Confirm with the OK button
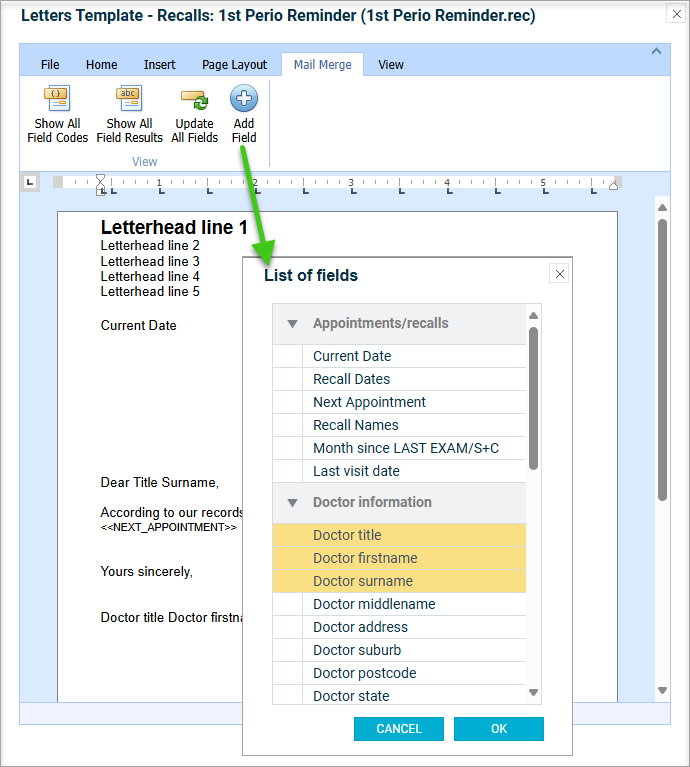This screenshot has width=690, height=767. [498, 729]
